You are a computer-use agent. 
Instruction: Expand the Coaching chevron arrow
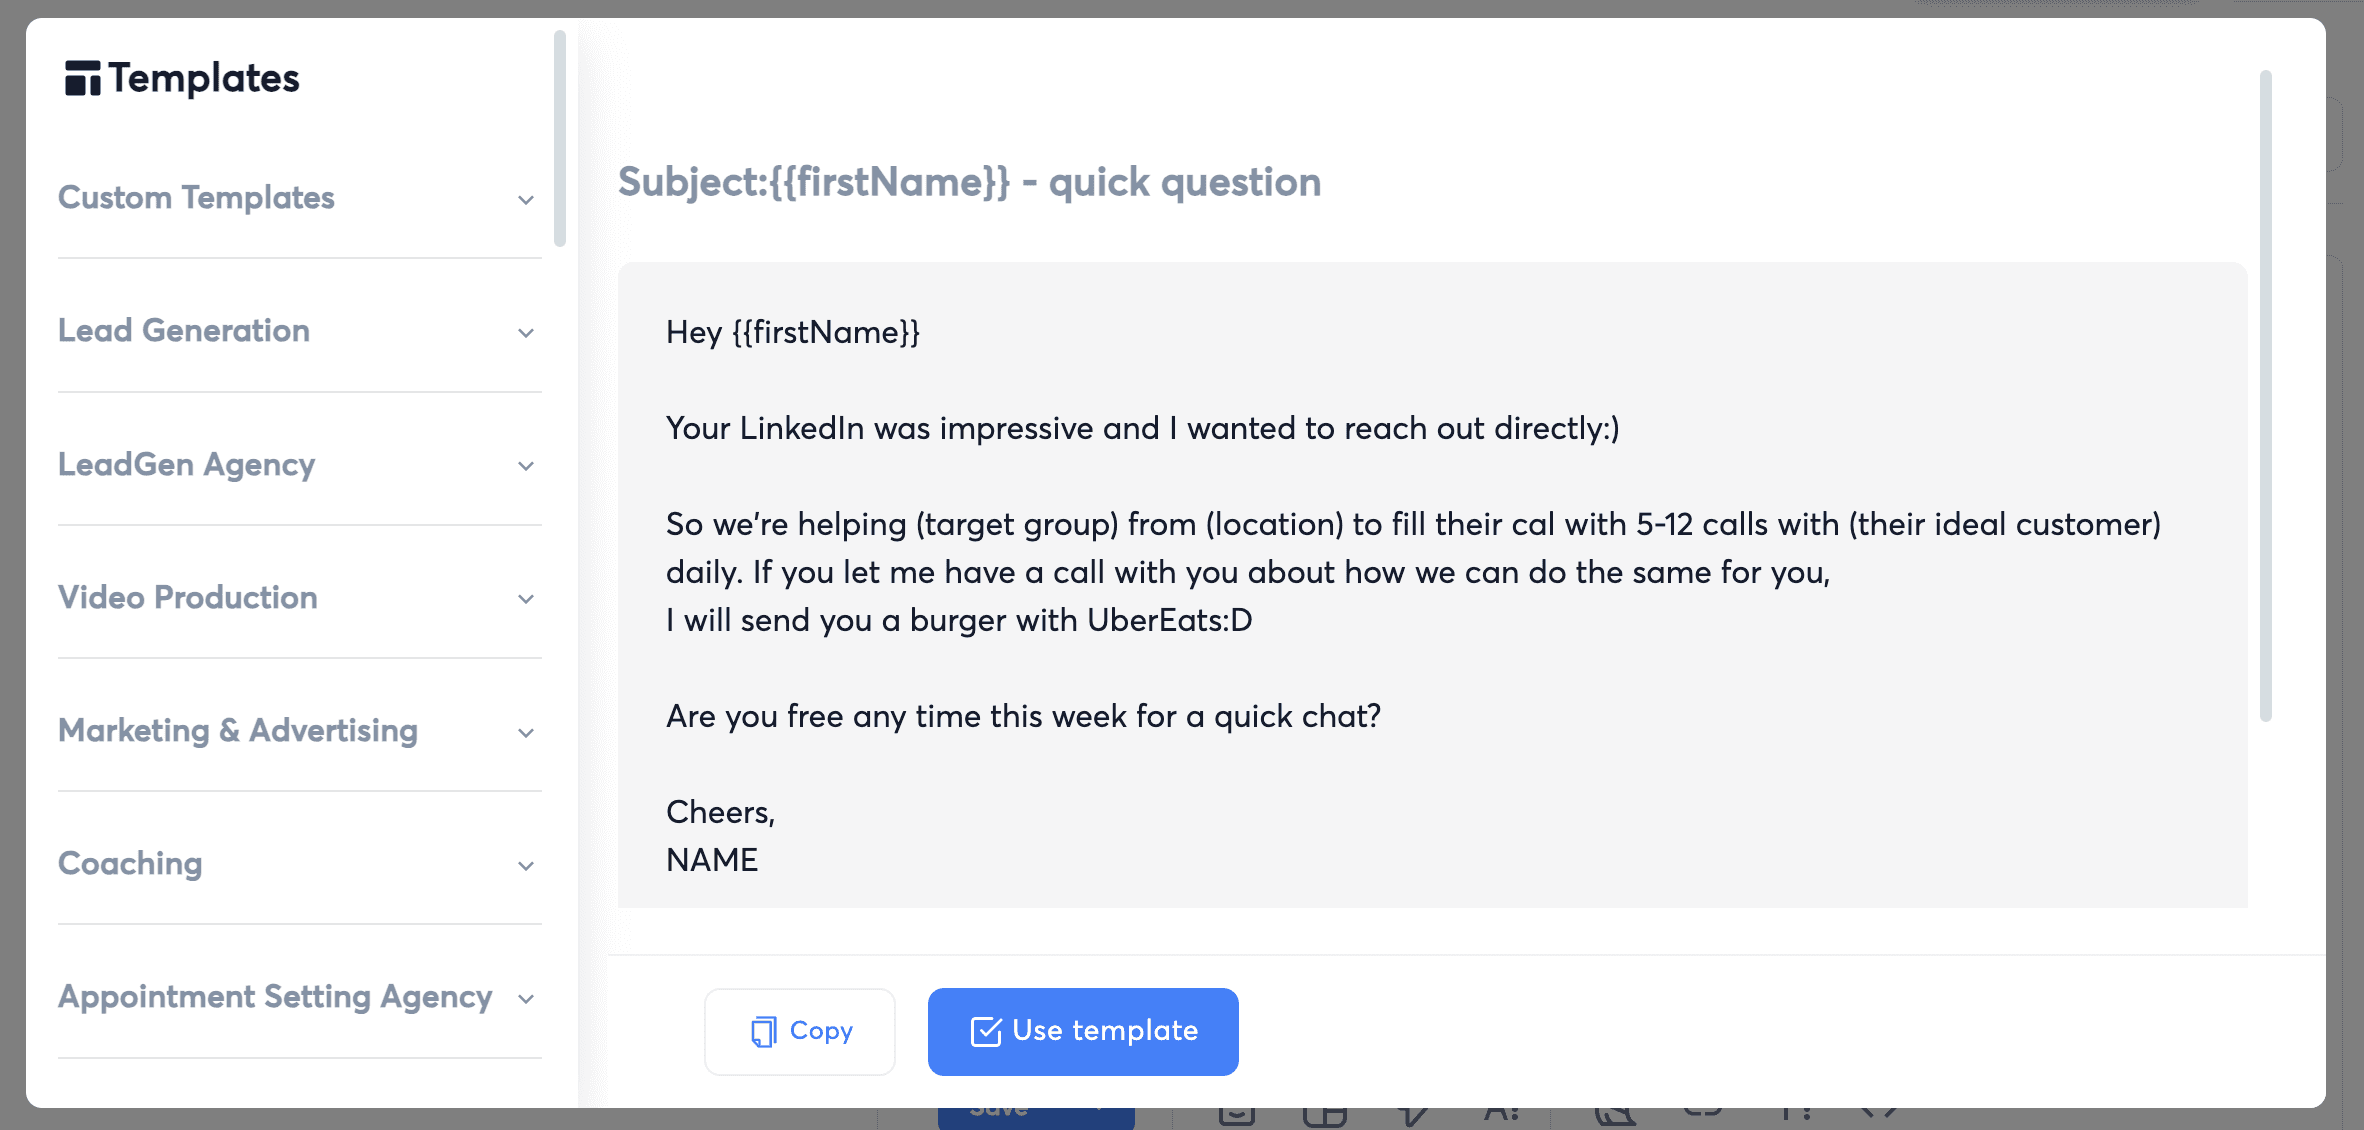point(526,866)
